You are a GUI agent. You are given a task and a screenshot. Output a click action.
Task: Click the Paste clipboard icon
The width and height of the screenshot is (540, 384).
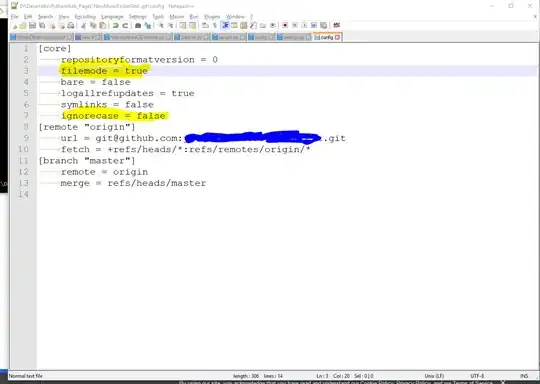(103, 25)
